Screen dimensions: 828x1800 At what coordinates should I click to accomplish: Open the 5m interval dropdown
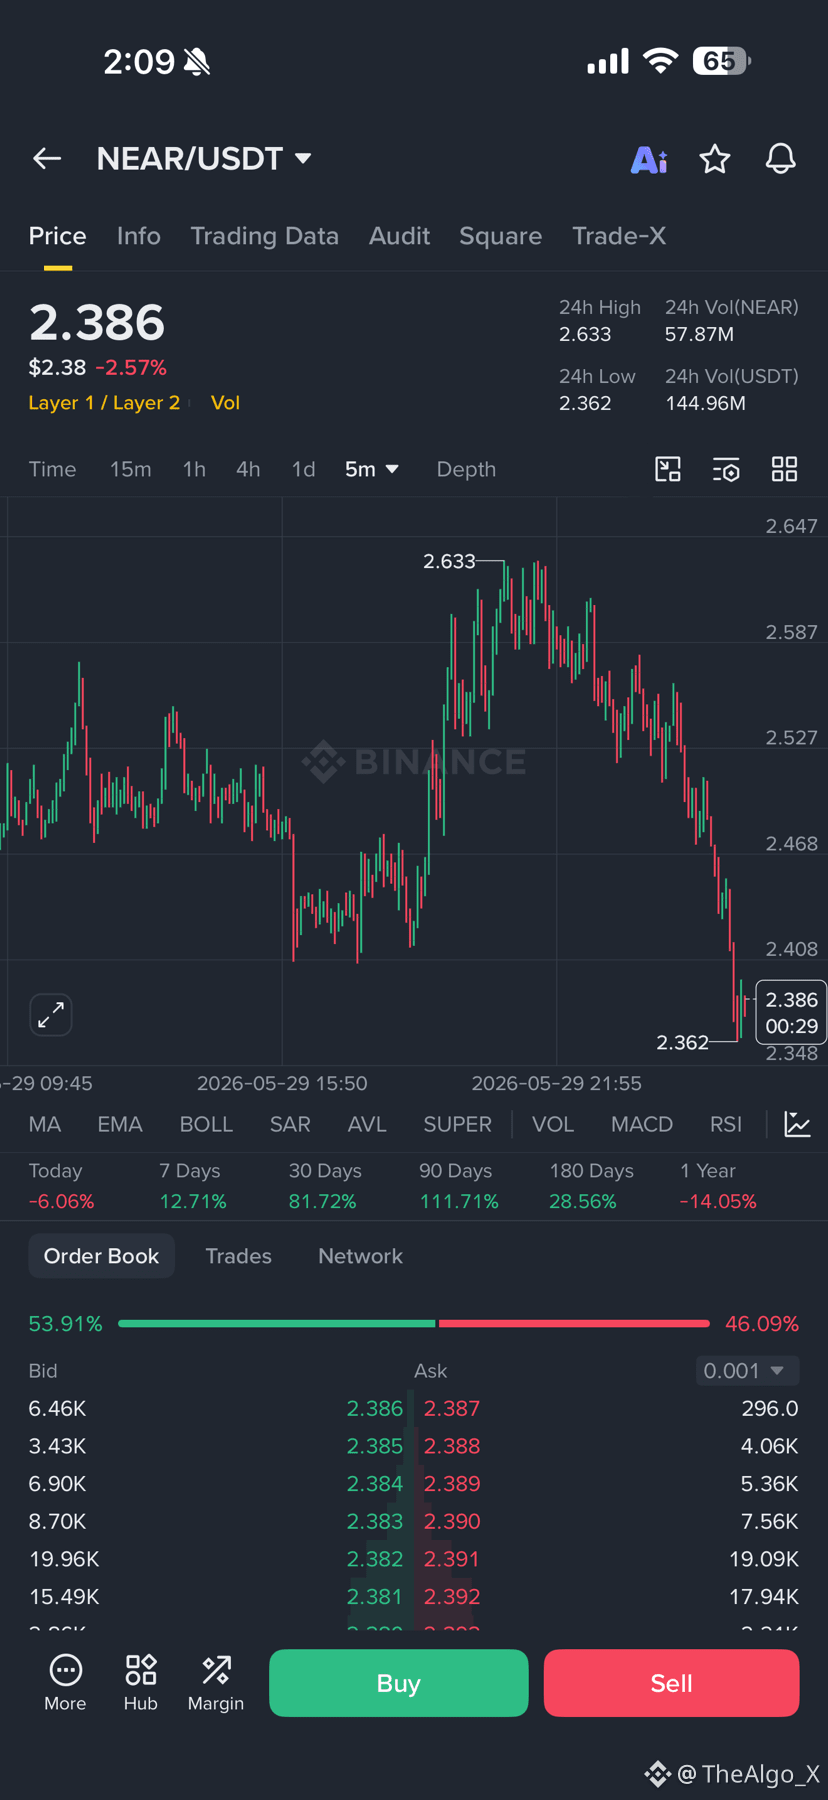point(372,469)
